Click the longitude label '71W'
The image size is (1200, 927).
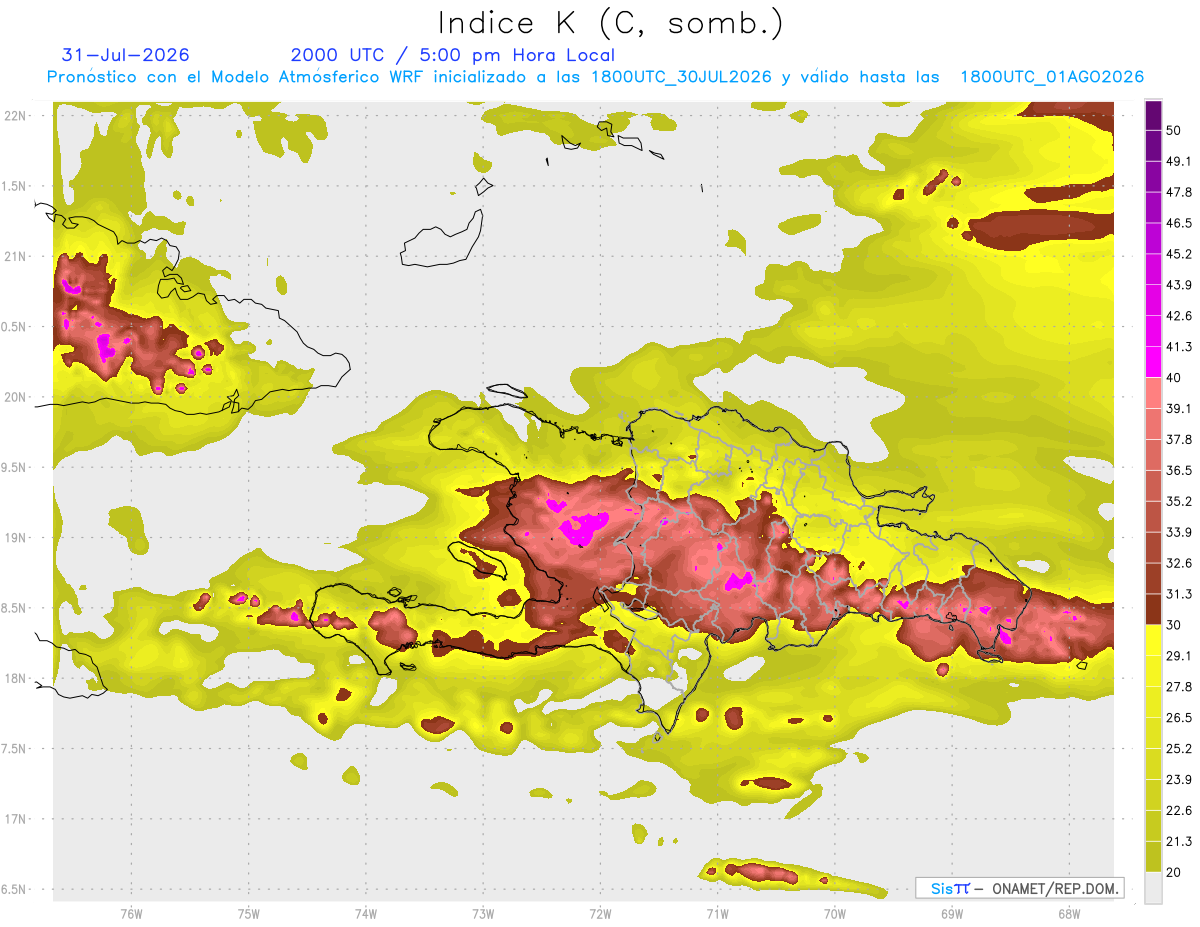(x=717, y=914)
